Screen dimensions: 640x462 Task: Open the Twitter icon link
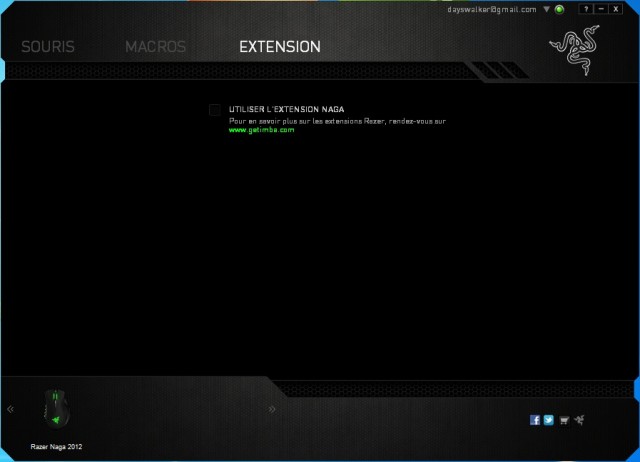tap(549, 420)
